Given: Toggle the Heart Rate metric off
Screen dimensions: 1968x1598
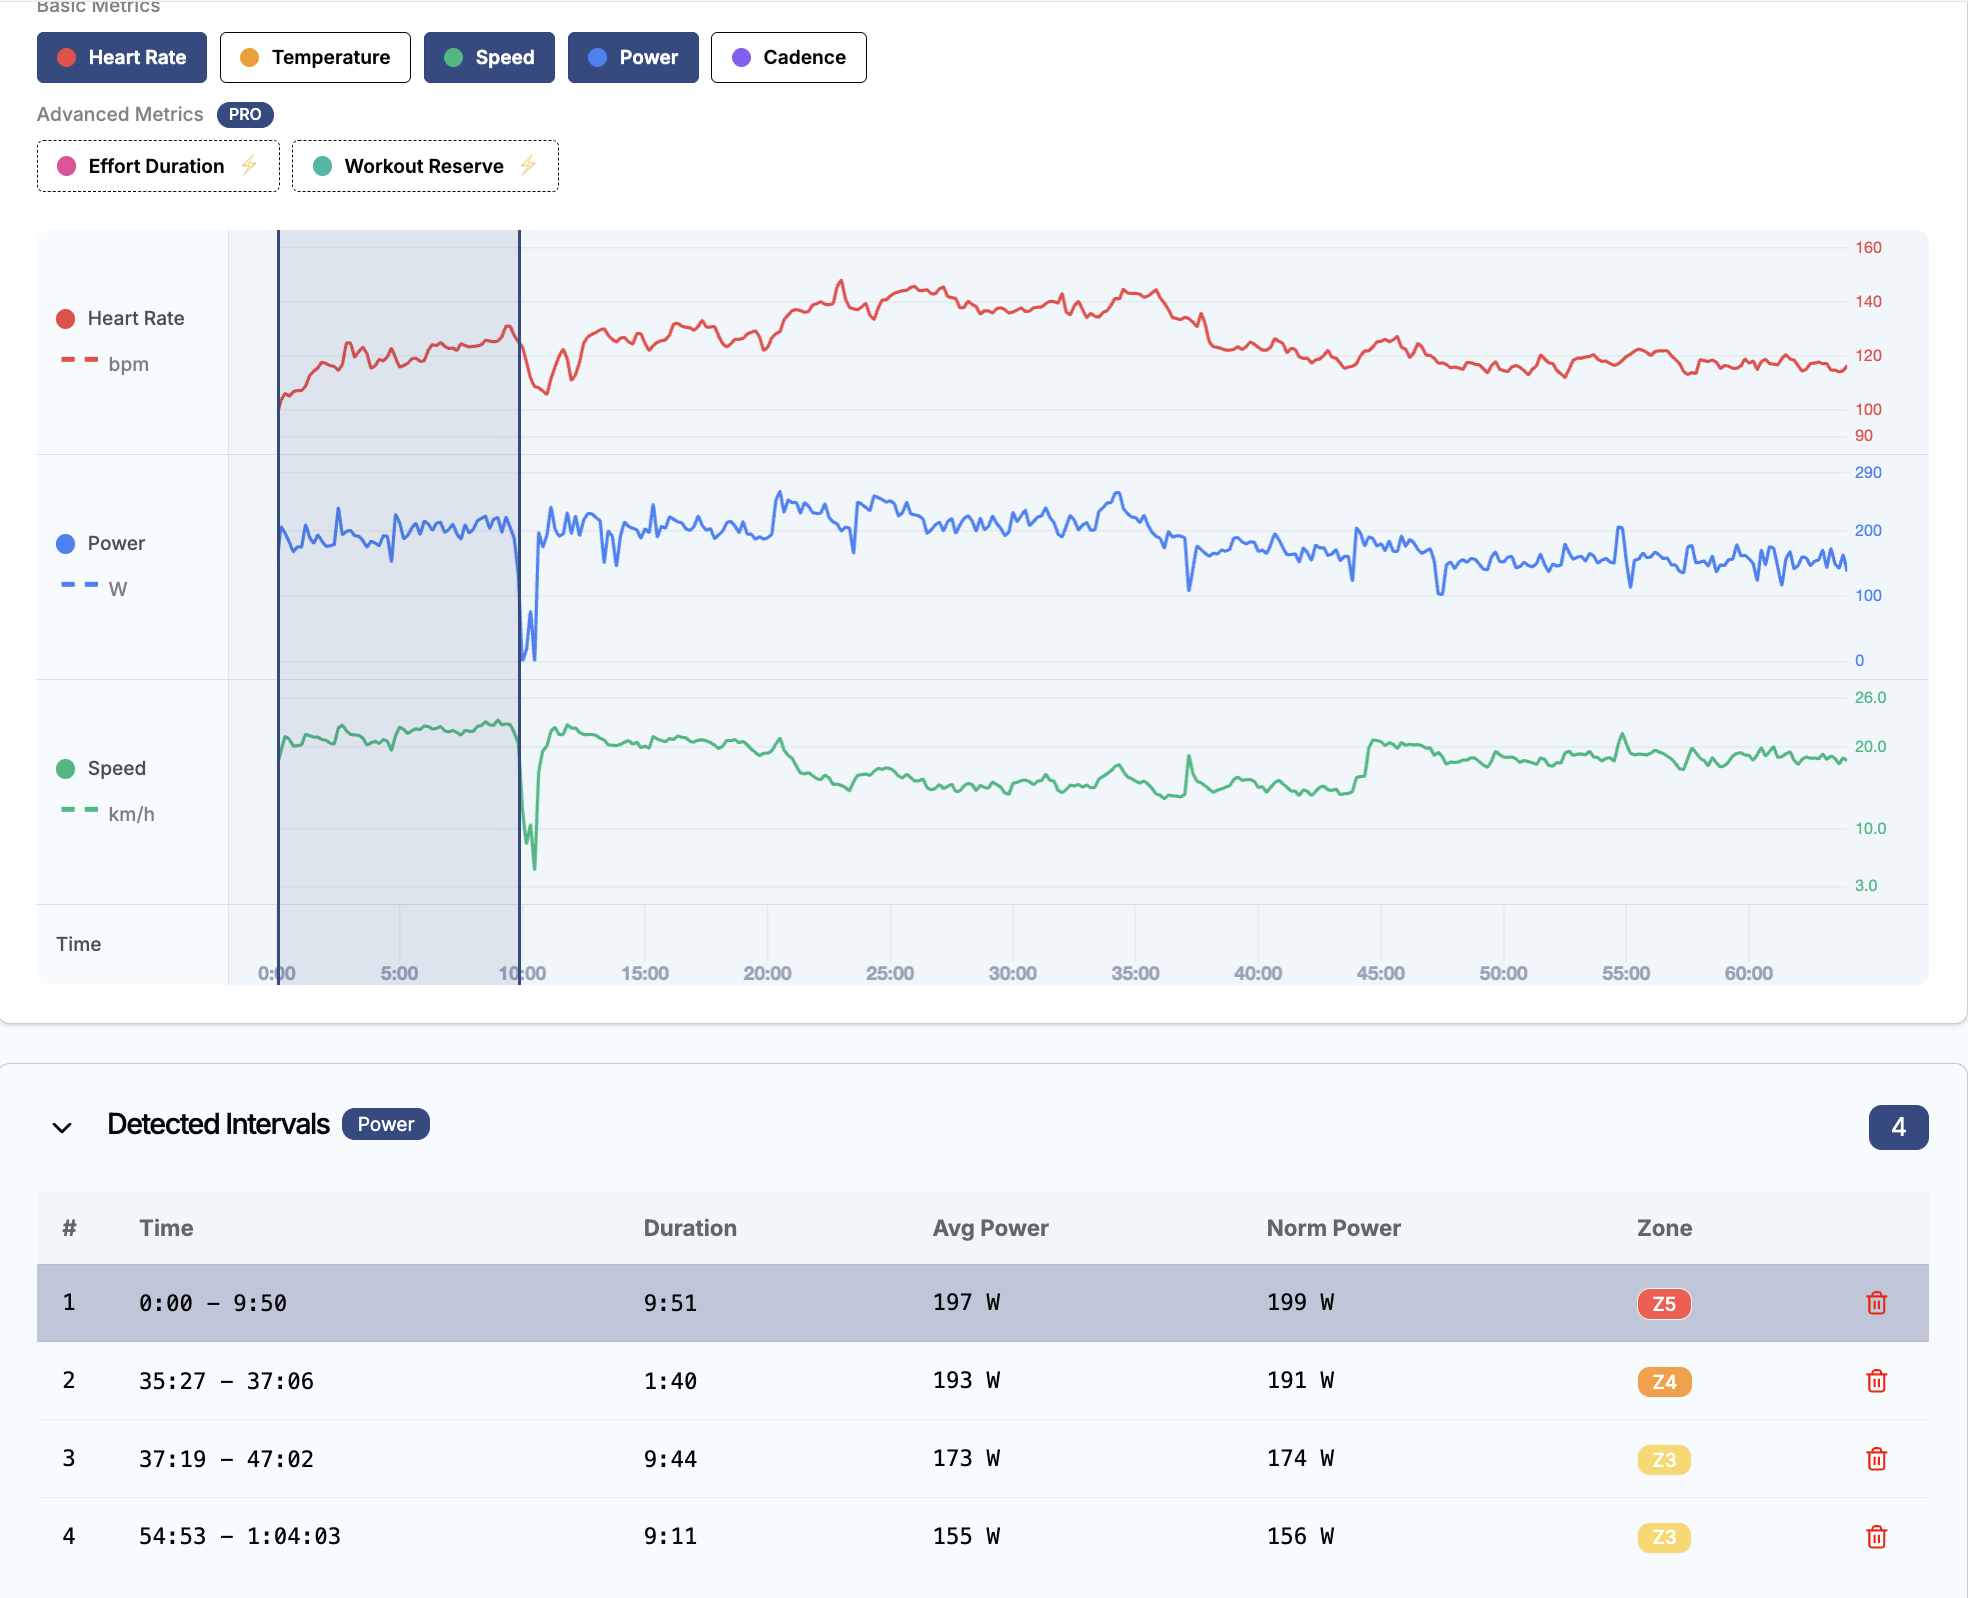Looking at the screenshot, I should coord(122,57).
